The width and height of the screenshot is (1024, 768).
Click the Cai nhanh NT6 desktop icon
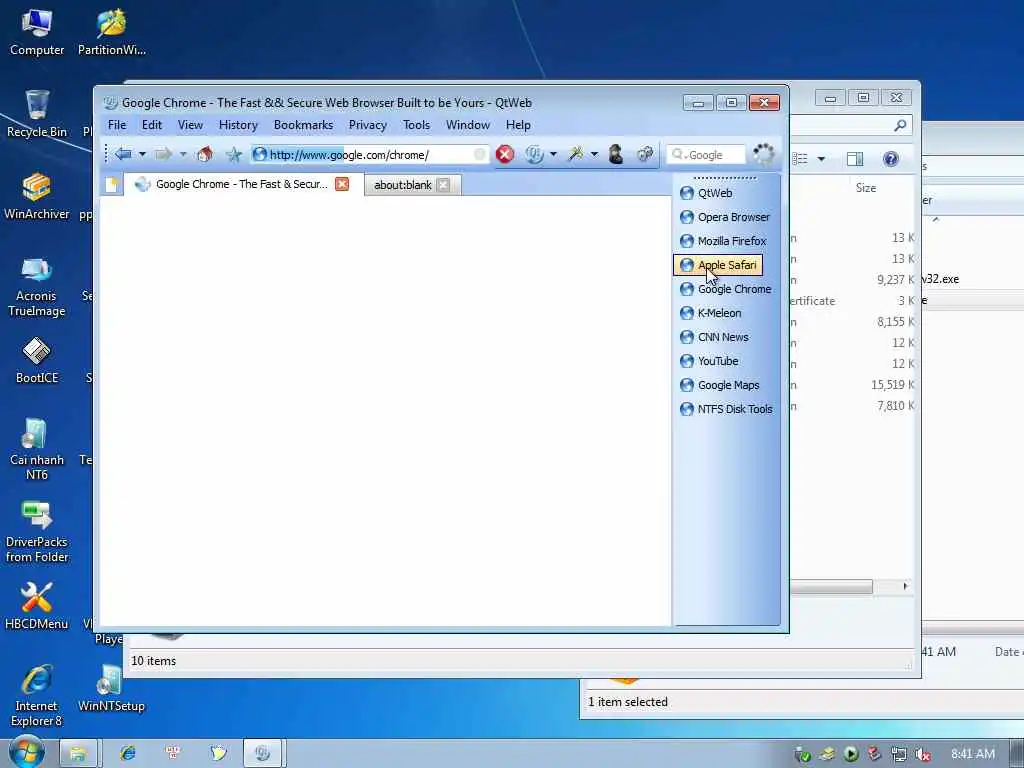click(x=37, y=449)
